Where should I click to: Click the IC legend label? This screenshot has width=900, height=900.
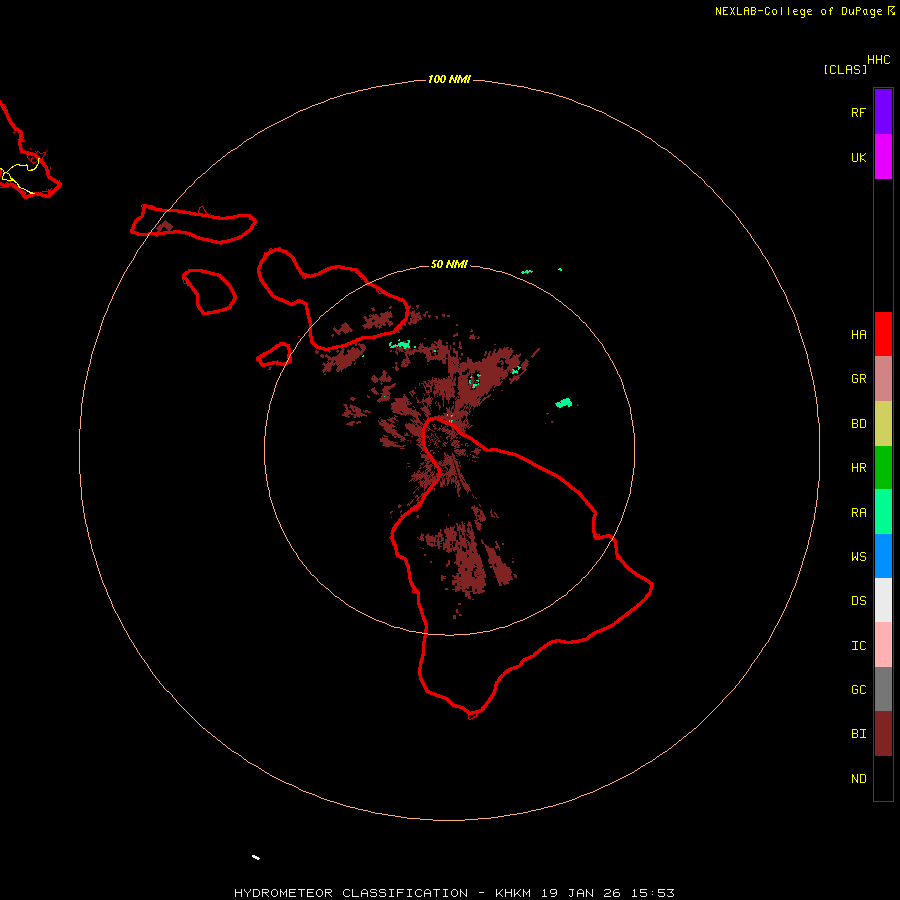pyautogui.click(x=858, y=646)
